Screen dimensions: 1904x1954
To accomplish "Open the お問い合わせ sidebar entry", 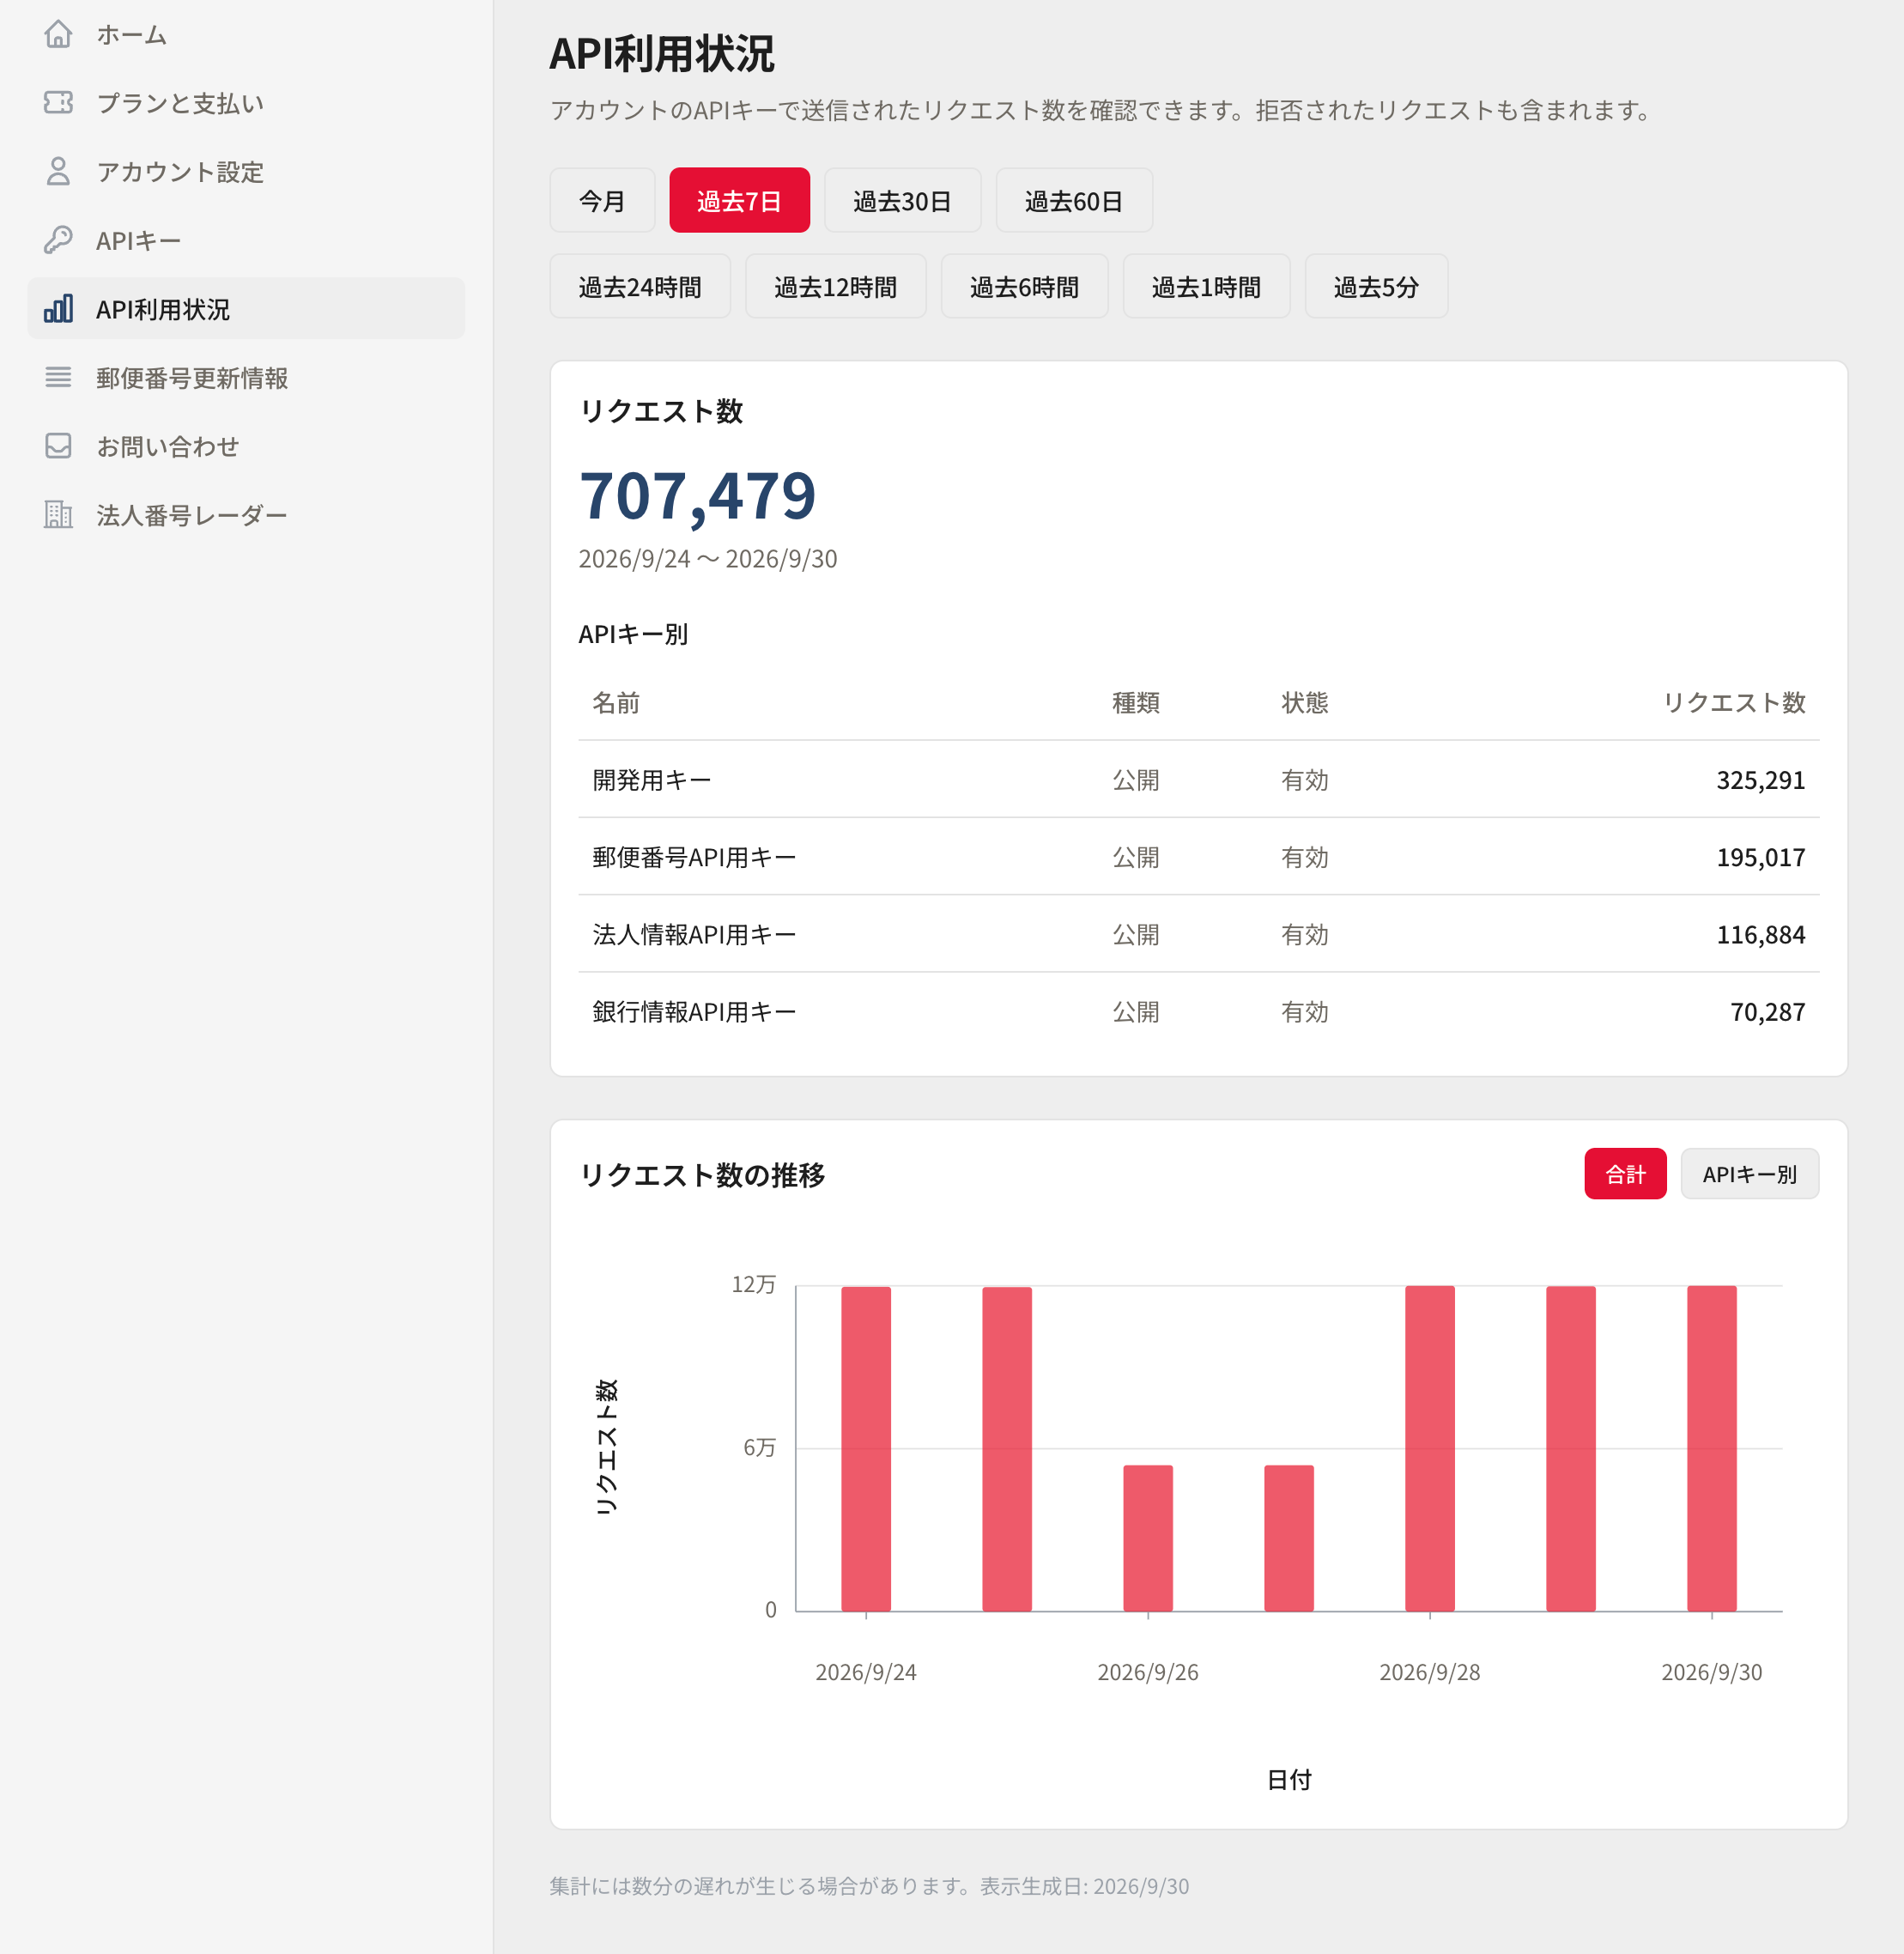I will 246,446.
